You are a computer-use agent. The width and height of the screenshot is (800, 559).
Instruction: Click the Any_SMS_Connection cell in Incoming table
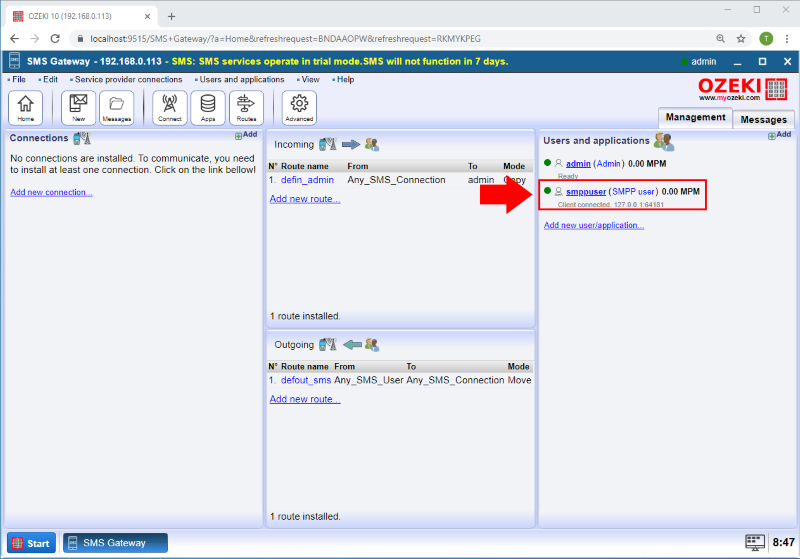396,180
